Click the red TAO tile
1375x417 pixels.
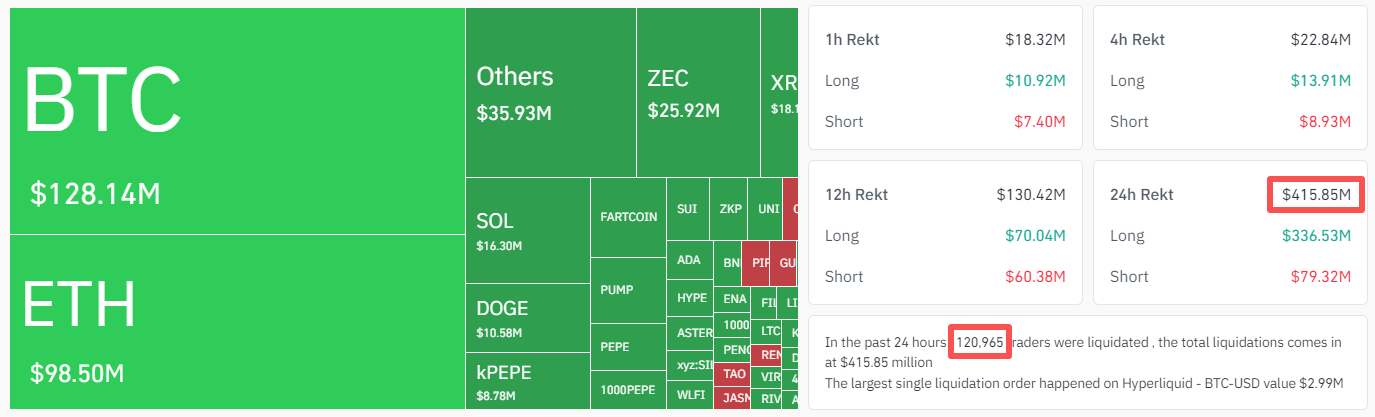click(x=735, y=374)
